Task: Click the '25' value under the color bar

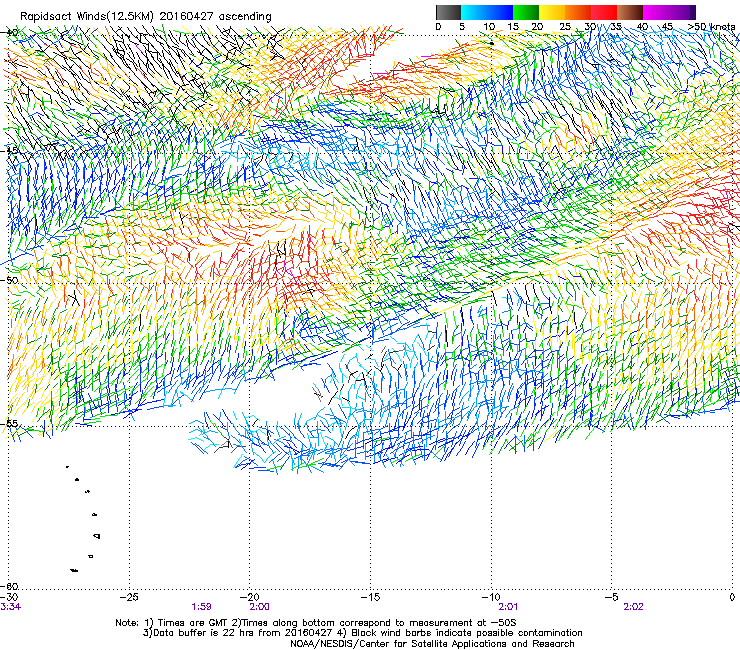Action: [565, 26]
